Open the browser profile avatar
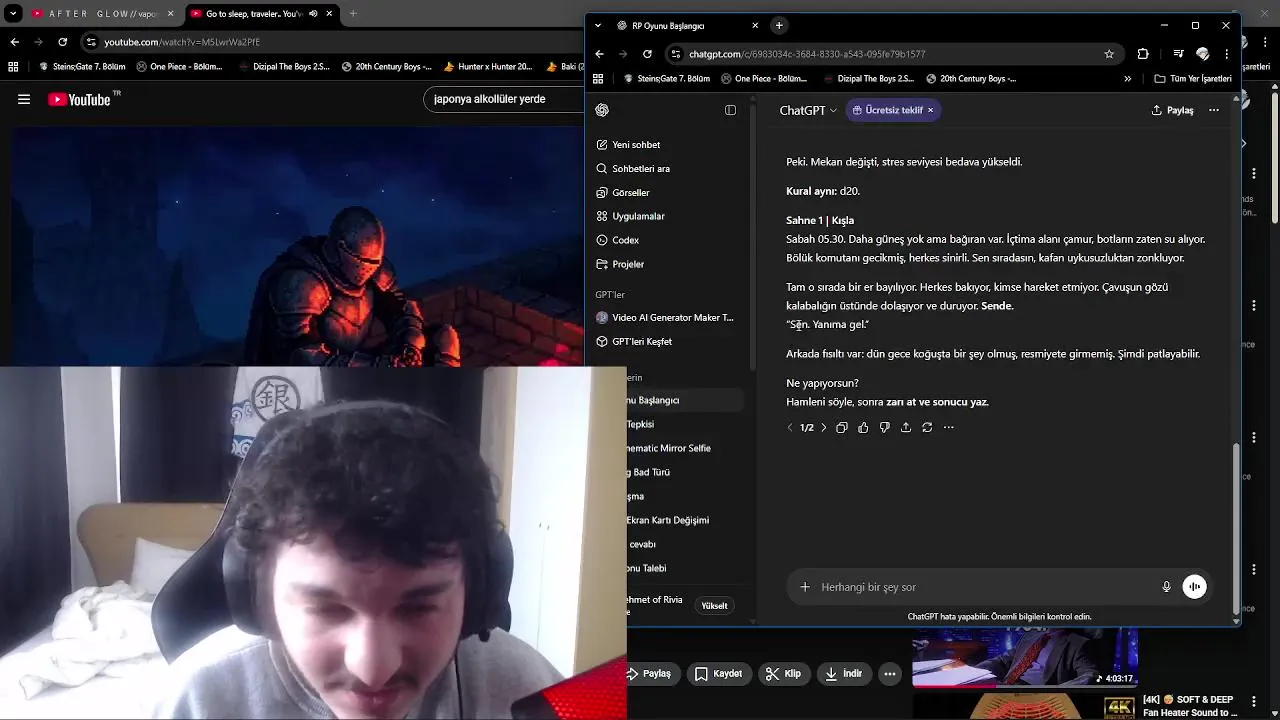This screenshot has width=1280, height=720. click(x=1203, y=54)
